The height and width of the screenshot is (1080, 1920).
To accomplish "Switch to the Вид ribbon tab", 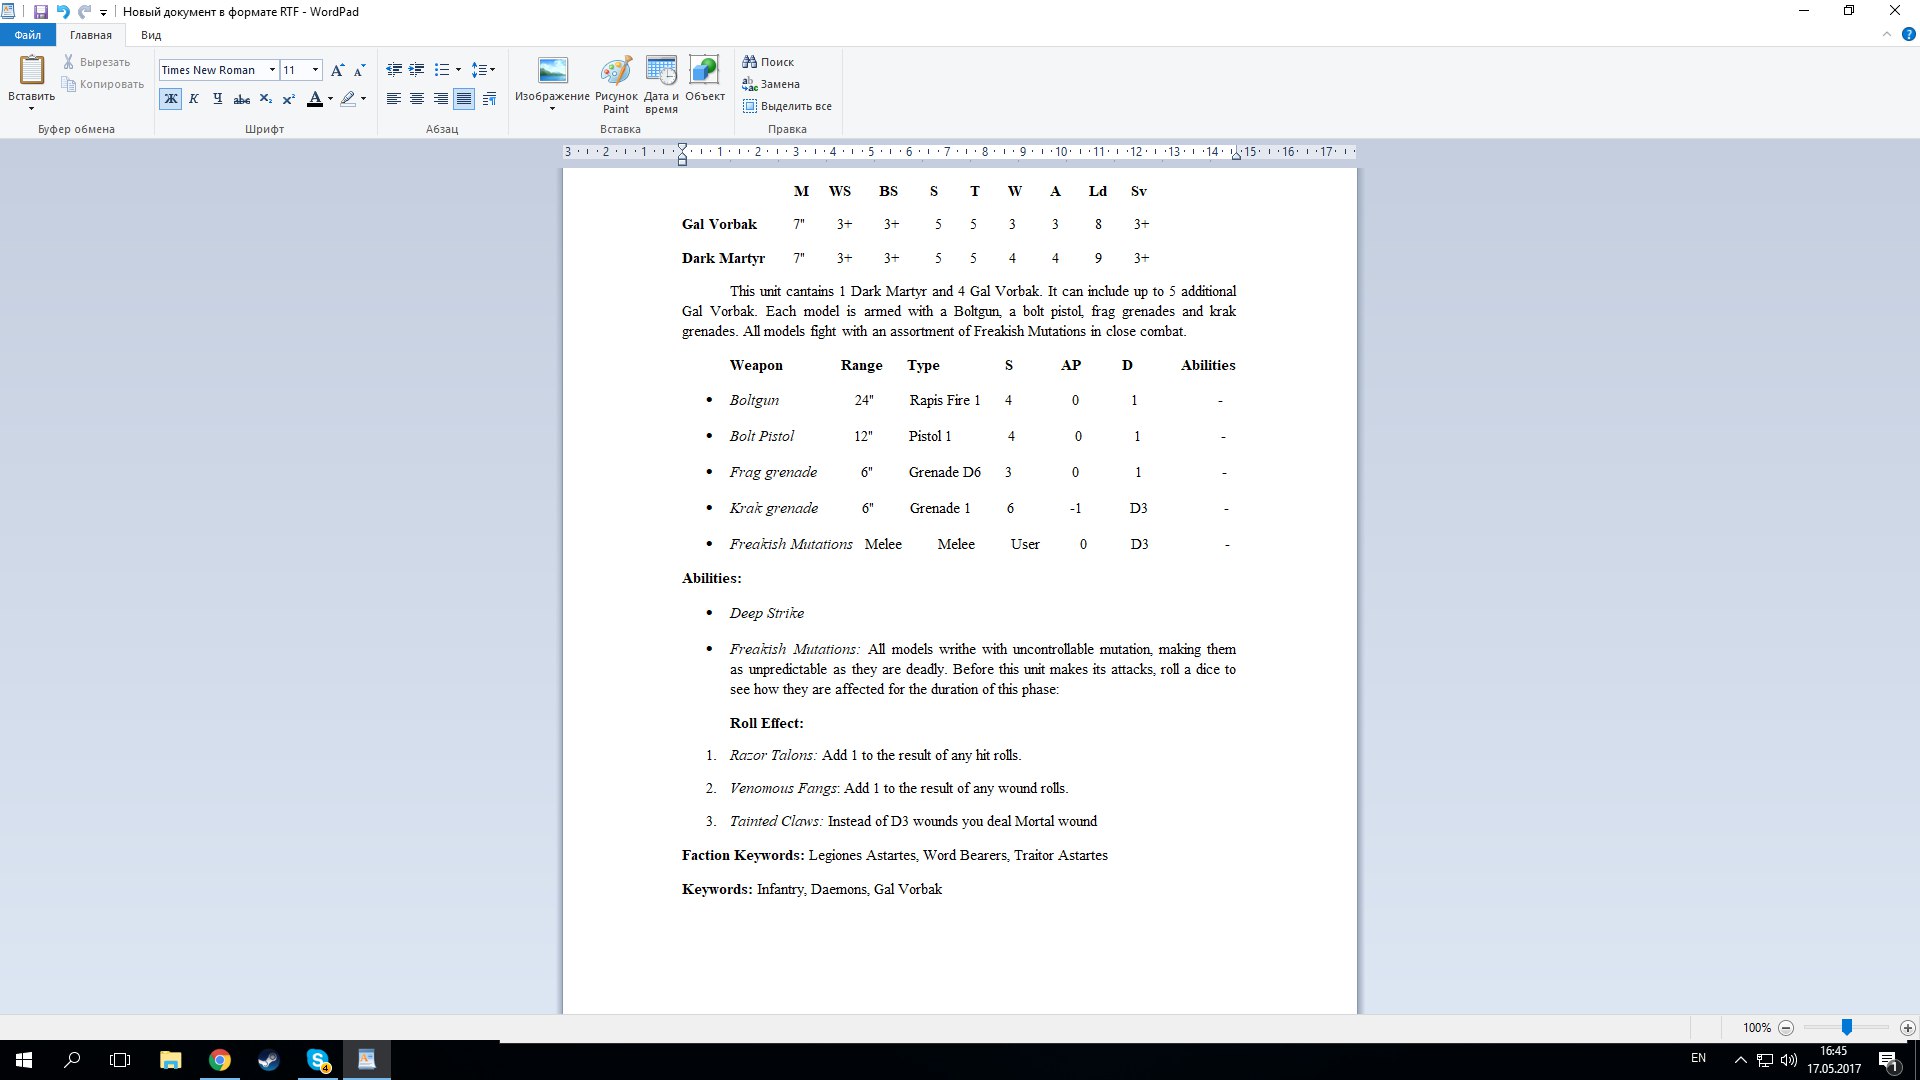I will tap(151, 35).
